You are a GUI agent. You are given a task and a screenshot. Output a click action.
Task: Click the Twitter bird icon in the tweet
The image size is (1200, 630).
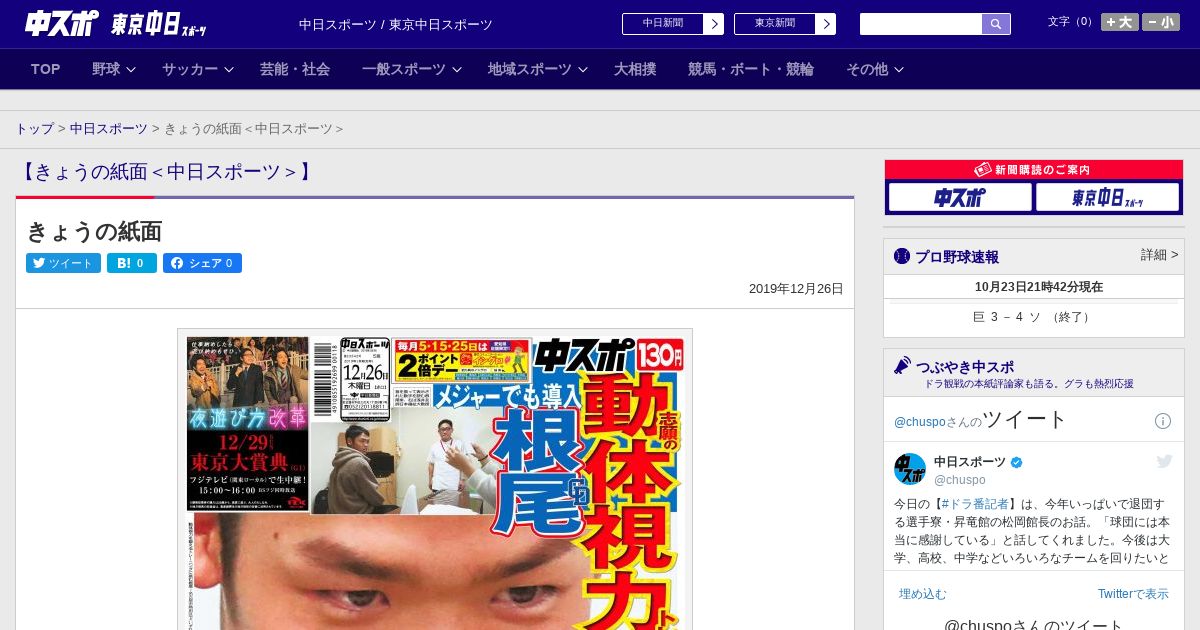[1165, 461]
